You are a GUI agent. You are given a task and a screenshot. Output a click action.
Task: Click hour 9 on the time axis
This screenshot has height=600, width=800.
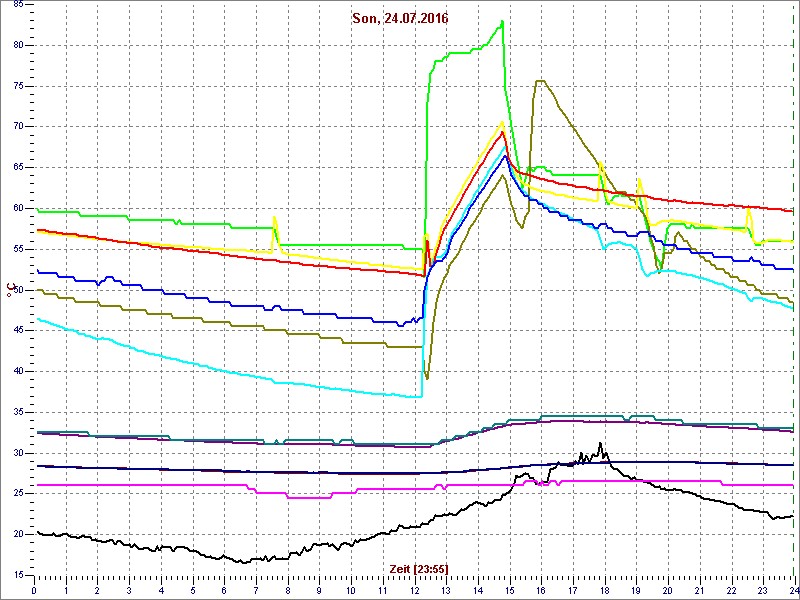click(x=319, y=591)
